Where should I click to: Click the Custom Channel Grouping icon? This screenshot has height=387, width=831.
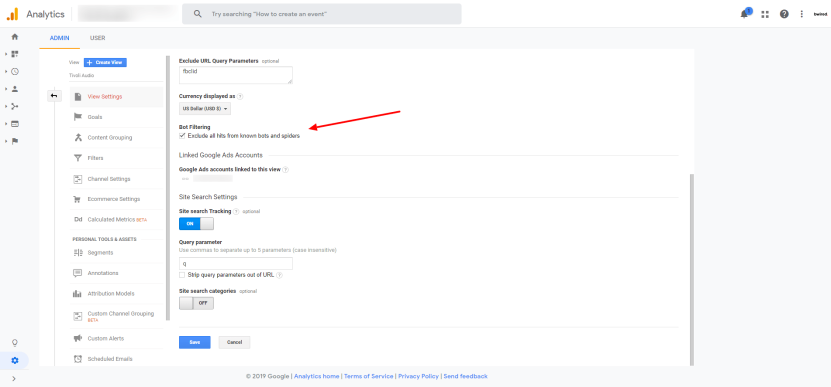[78, 316]
